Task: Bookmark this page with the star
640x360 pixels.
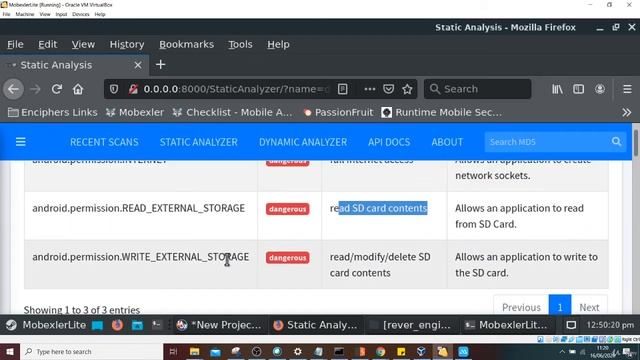Action: tap(407, 89)
